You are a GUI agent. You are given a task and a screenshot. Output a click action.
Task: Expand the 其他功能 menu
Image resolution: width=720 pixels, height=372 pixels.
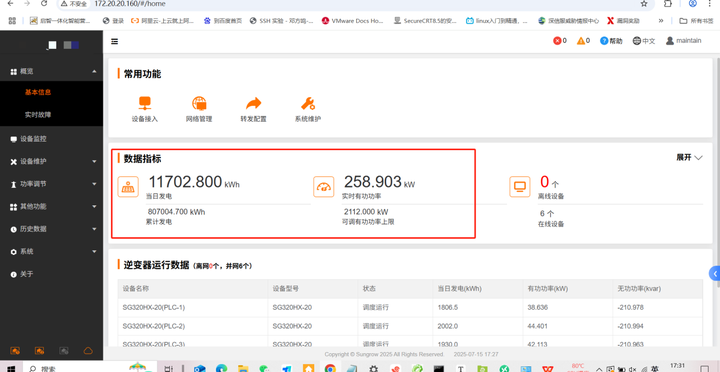51,207
